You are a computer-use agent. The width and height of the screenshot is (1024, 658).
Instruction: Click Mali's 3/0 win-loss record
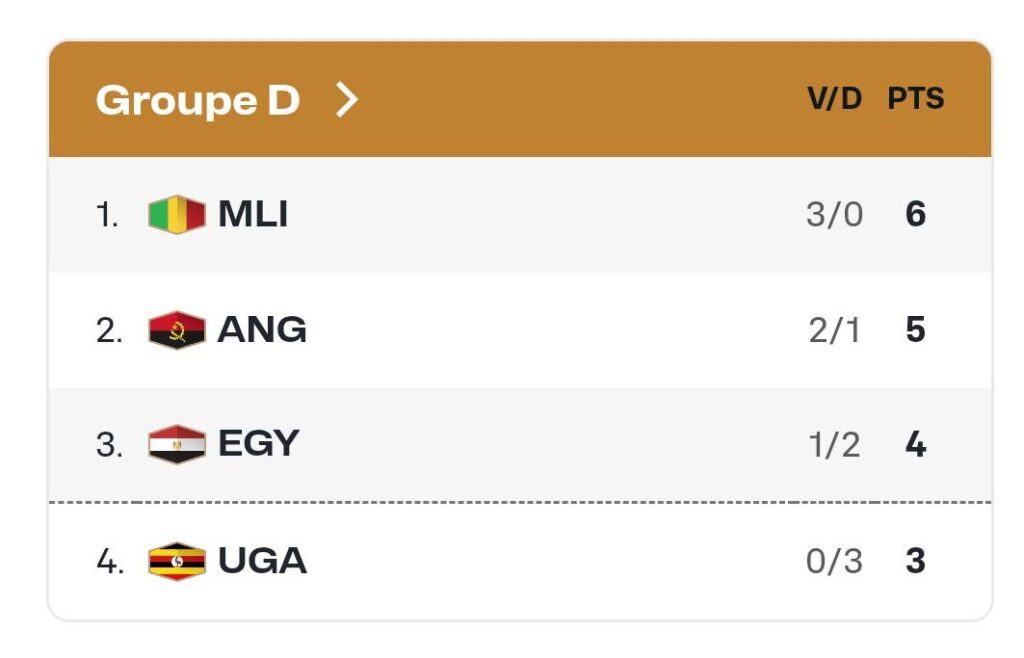click(x=834, y=215)
